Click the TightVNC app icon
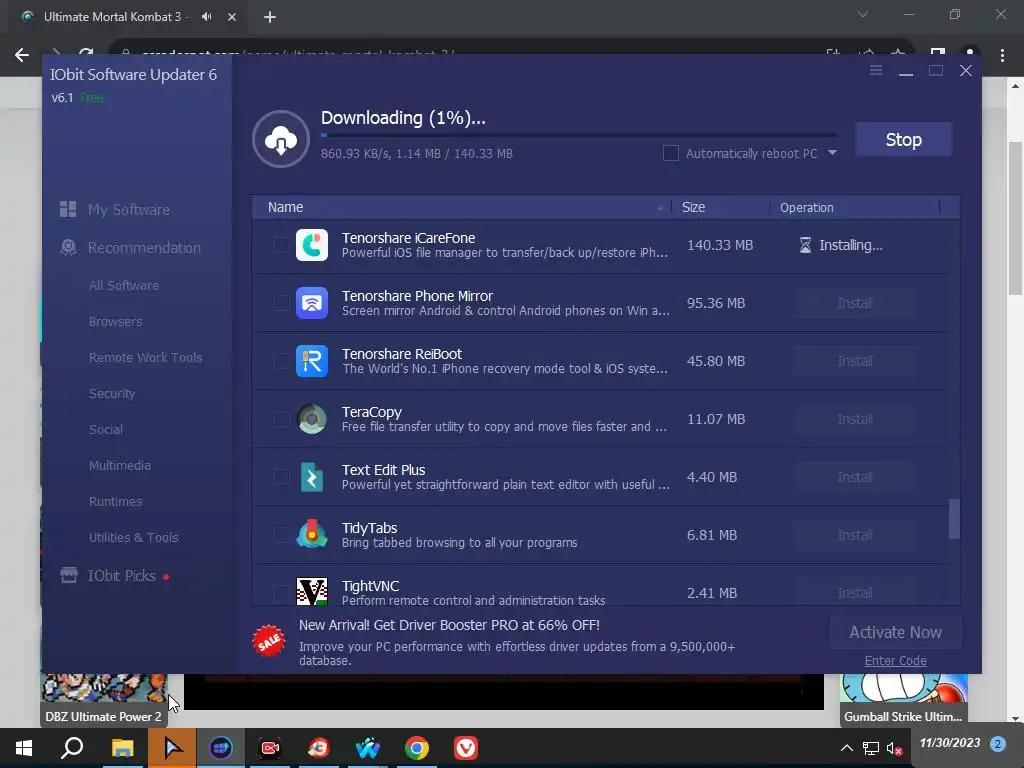Viewport: 1024px width, 768px height. point(312,592)
